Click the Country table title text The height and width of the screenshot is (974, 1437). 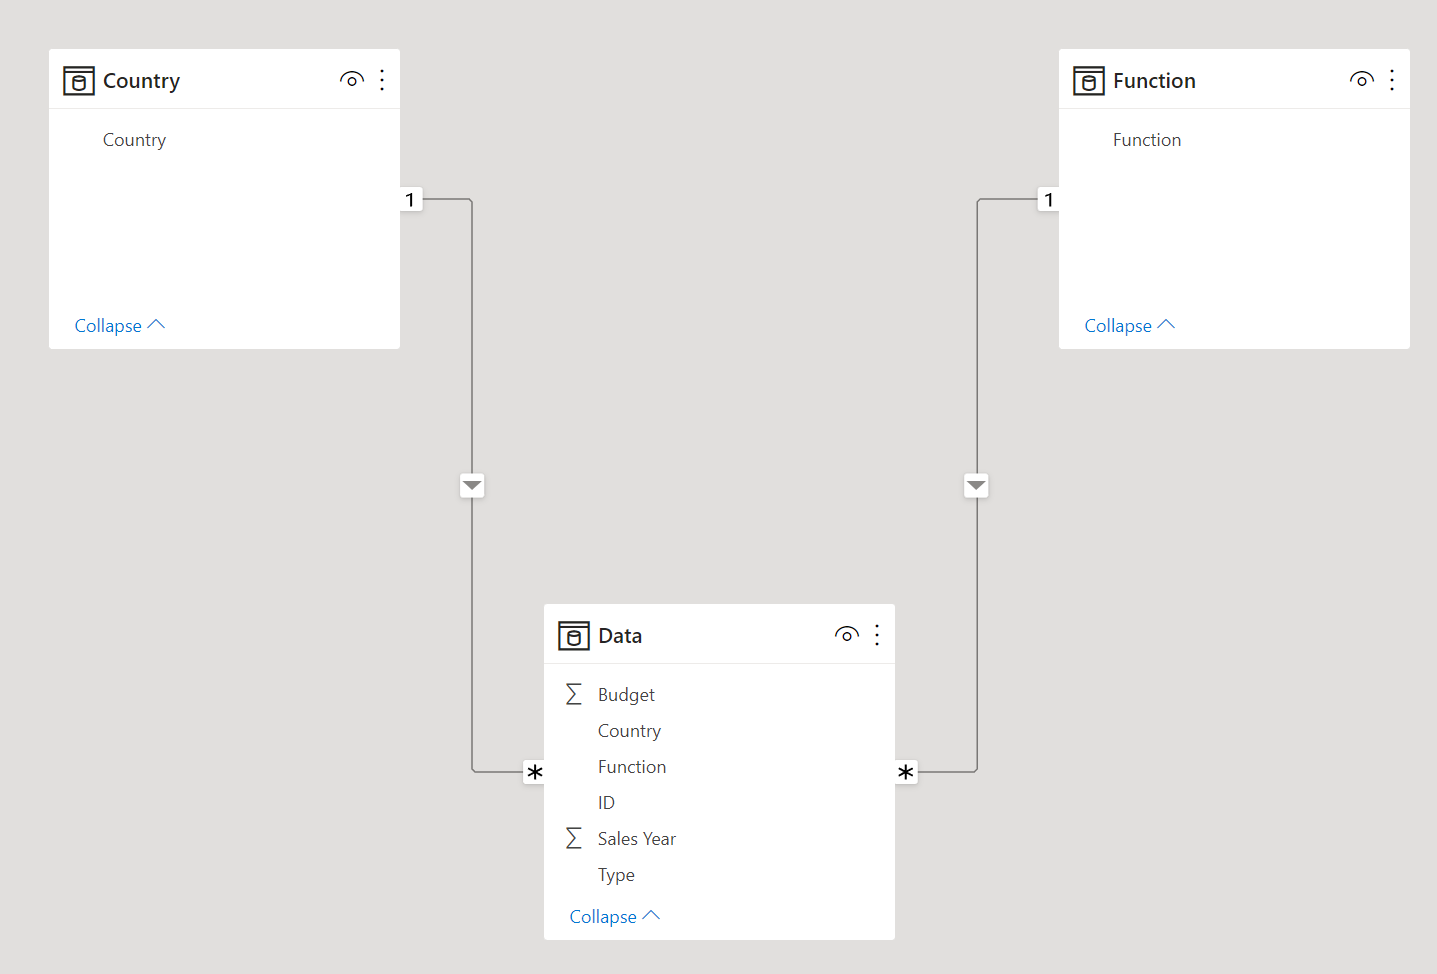pos(141,81)
